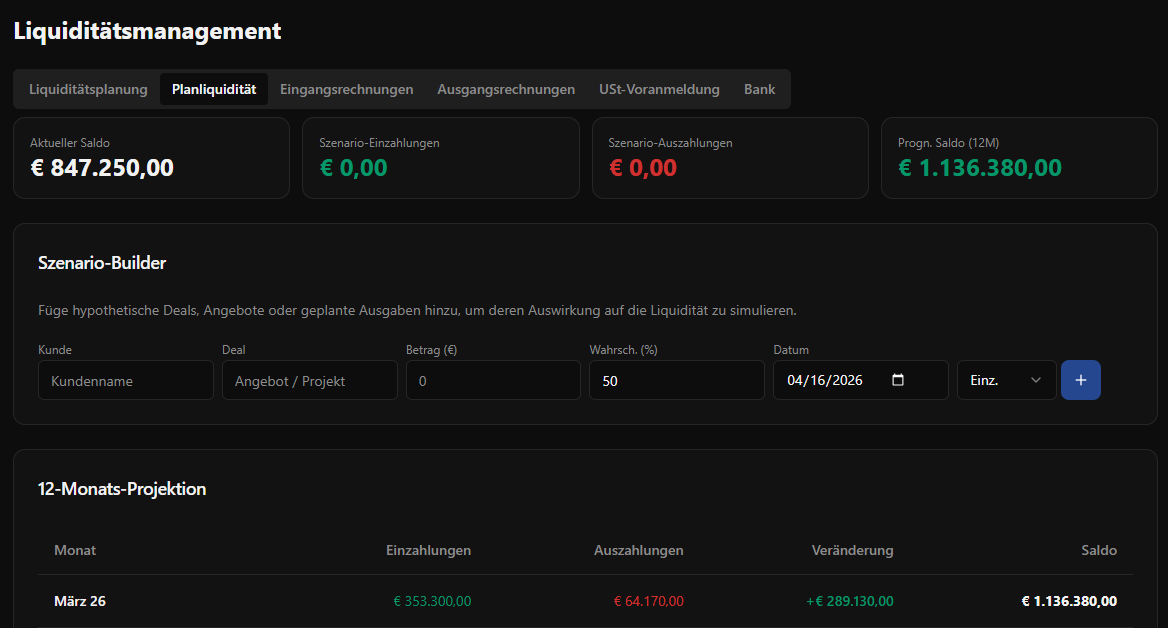Screen dimensions: 1168x628
Task: Add the scenario with the plus button
Action: 1080,380
